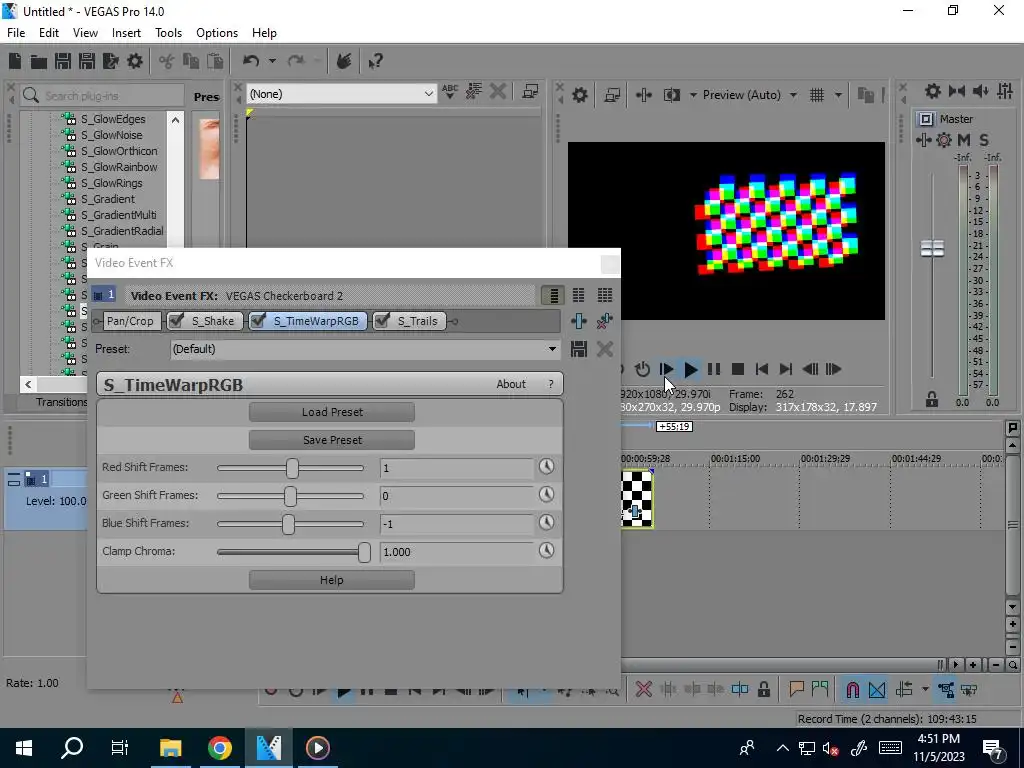Open the Insert menu
1024x768 pixels.
126,33
